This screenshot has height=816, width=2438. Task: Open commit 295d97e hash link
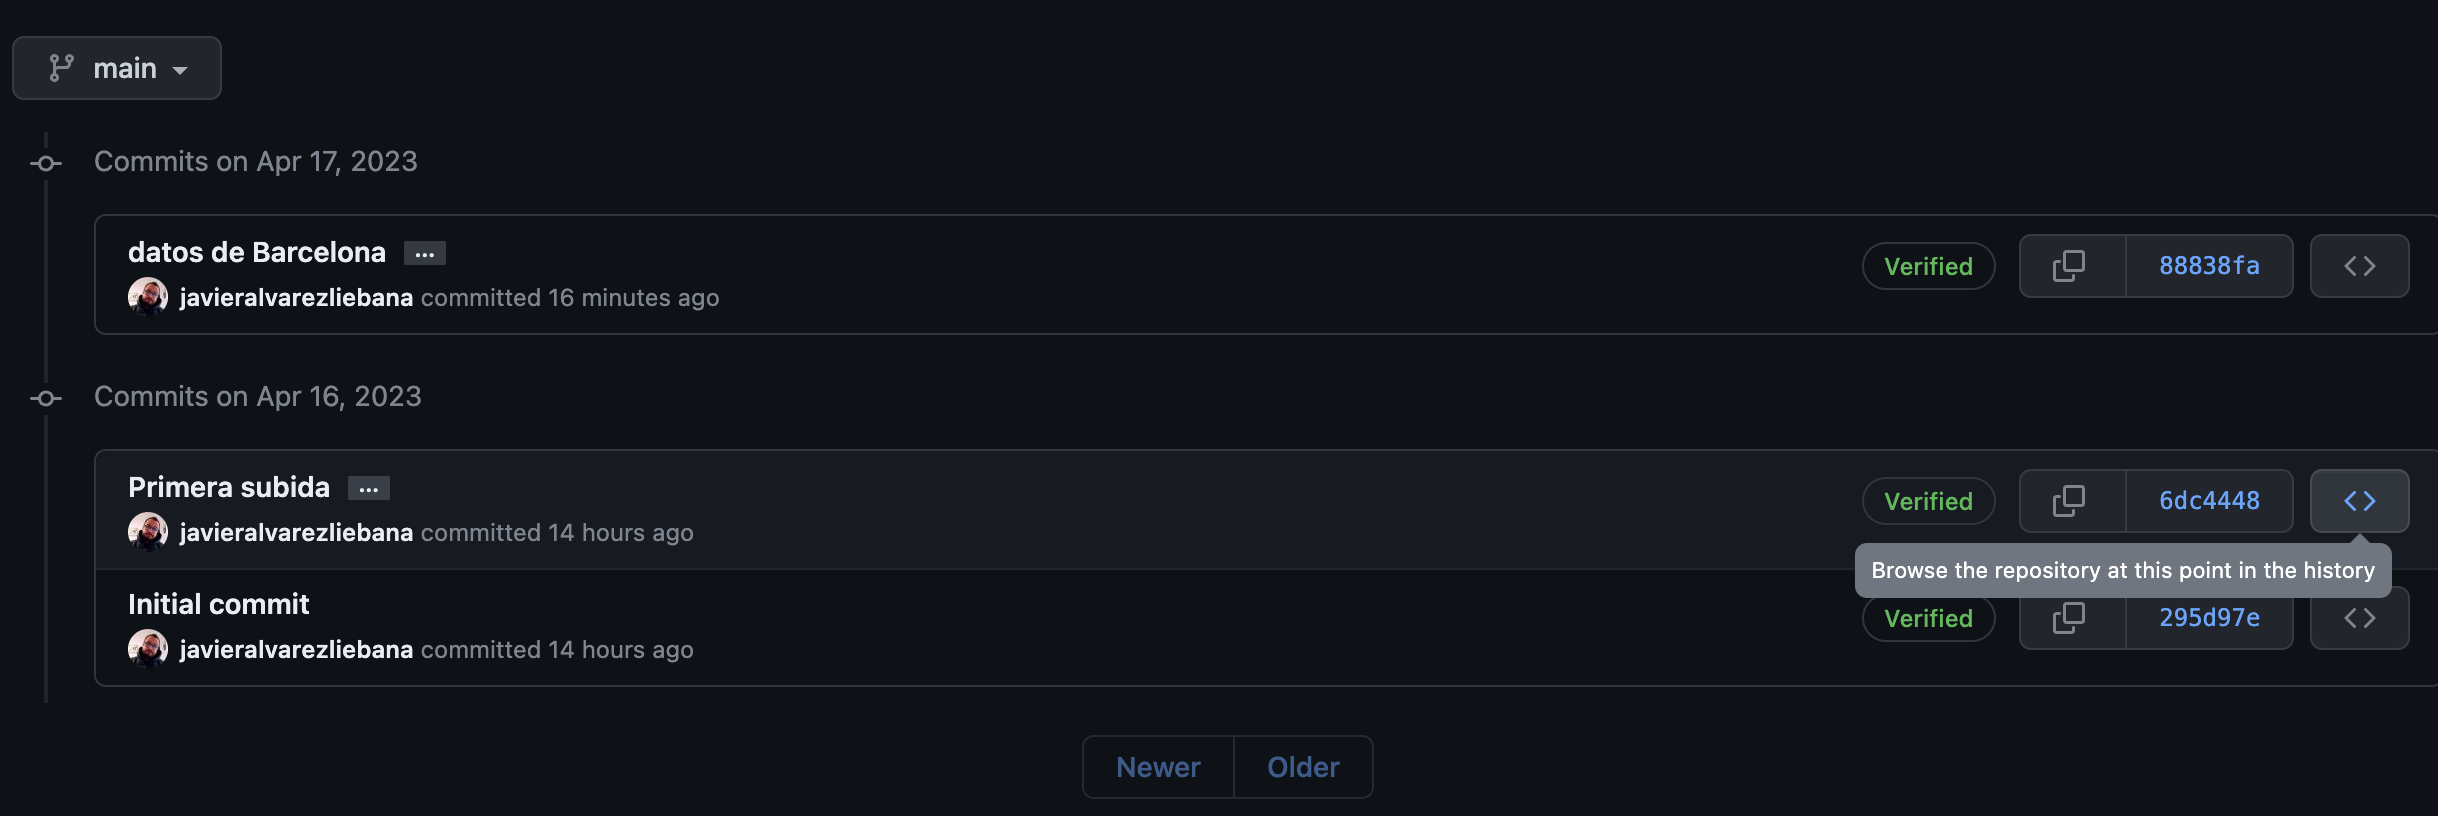point(2209,620)
